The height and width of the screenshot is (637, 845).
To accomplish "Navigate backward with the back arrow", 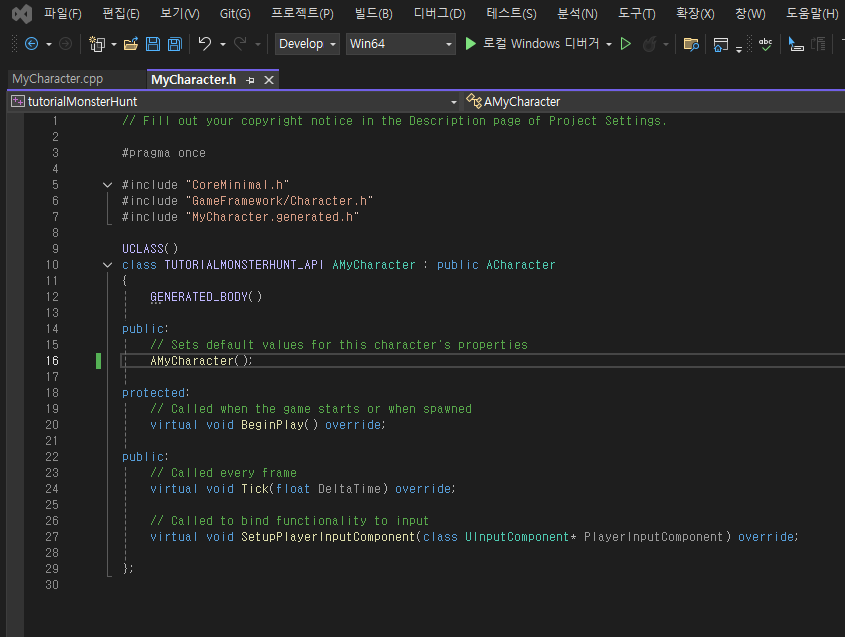I will point(31,44).
